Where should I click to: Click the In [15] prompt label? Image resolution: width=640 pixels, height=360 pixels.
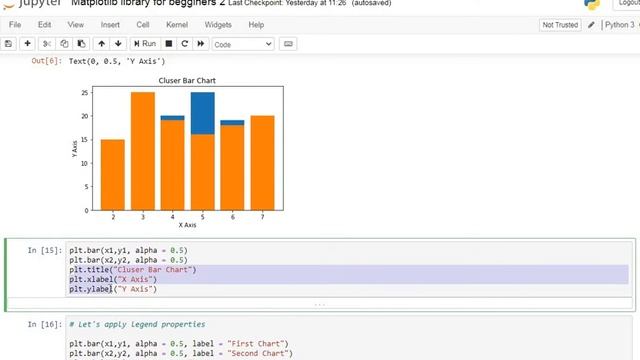pos(45,251)
